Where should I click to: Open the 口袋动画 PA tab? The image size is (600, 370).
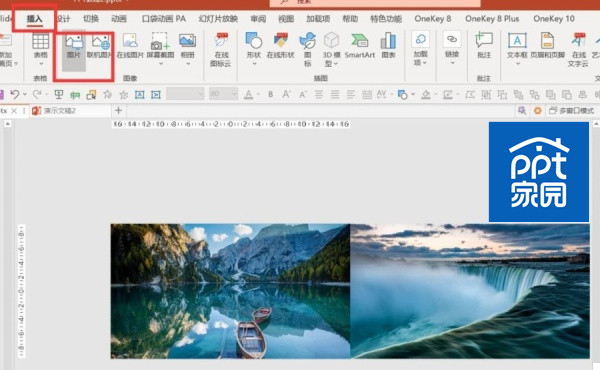(164, 19)
